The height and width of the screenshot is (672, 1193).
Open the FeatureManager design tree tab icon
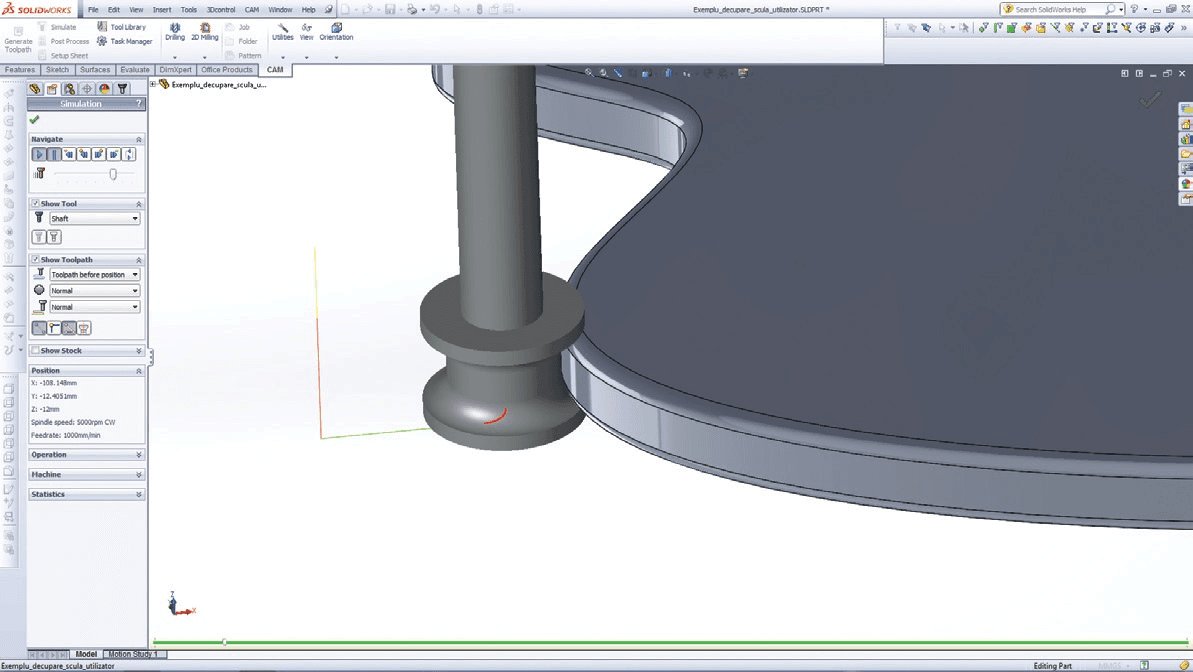(35, 88)
